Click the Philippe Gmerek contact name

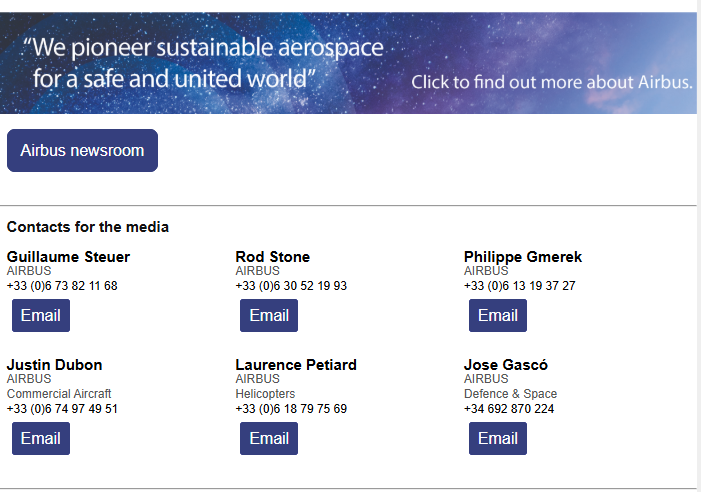coord(523,257)
